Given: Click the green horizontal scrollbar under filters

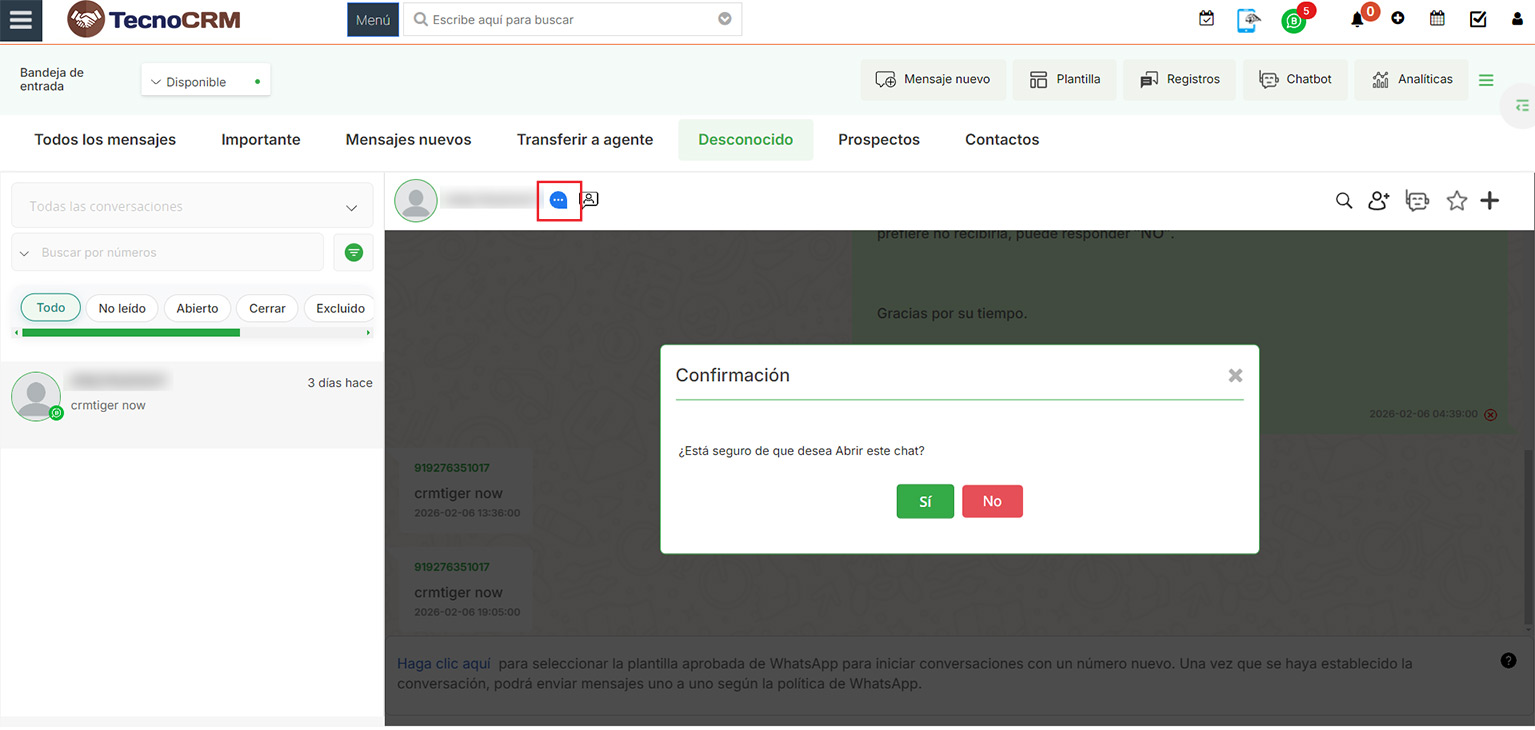Looking at the screenshot, I should pos(130,332).
